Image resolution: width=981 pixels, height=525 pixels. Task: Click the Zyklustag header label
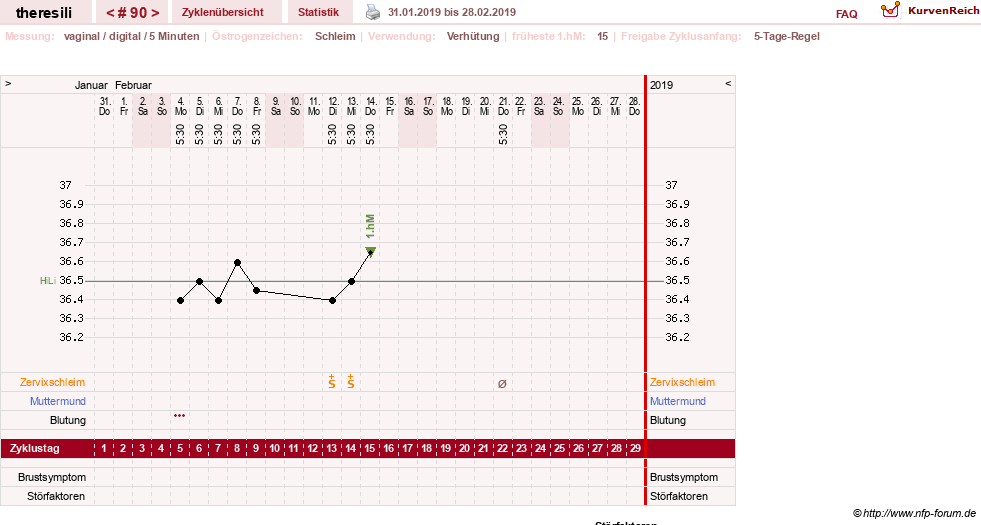pos(34,449)
